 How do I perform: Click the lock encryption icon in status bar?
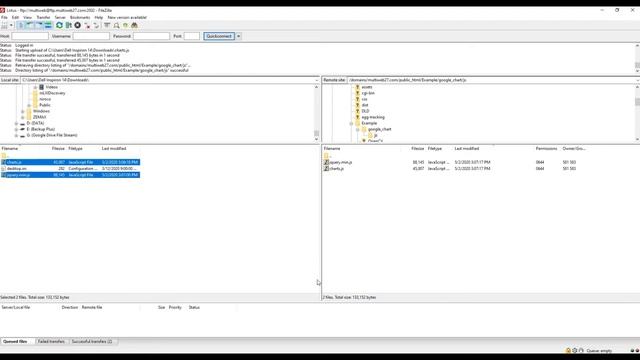568,351
